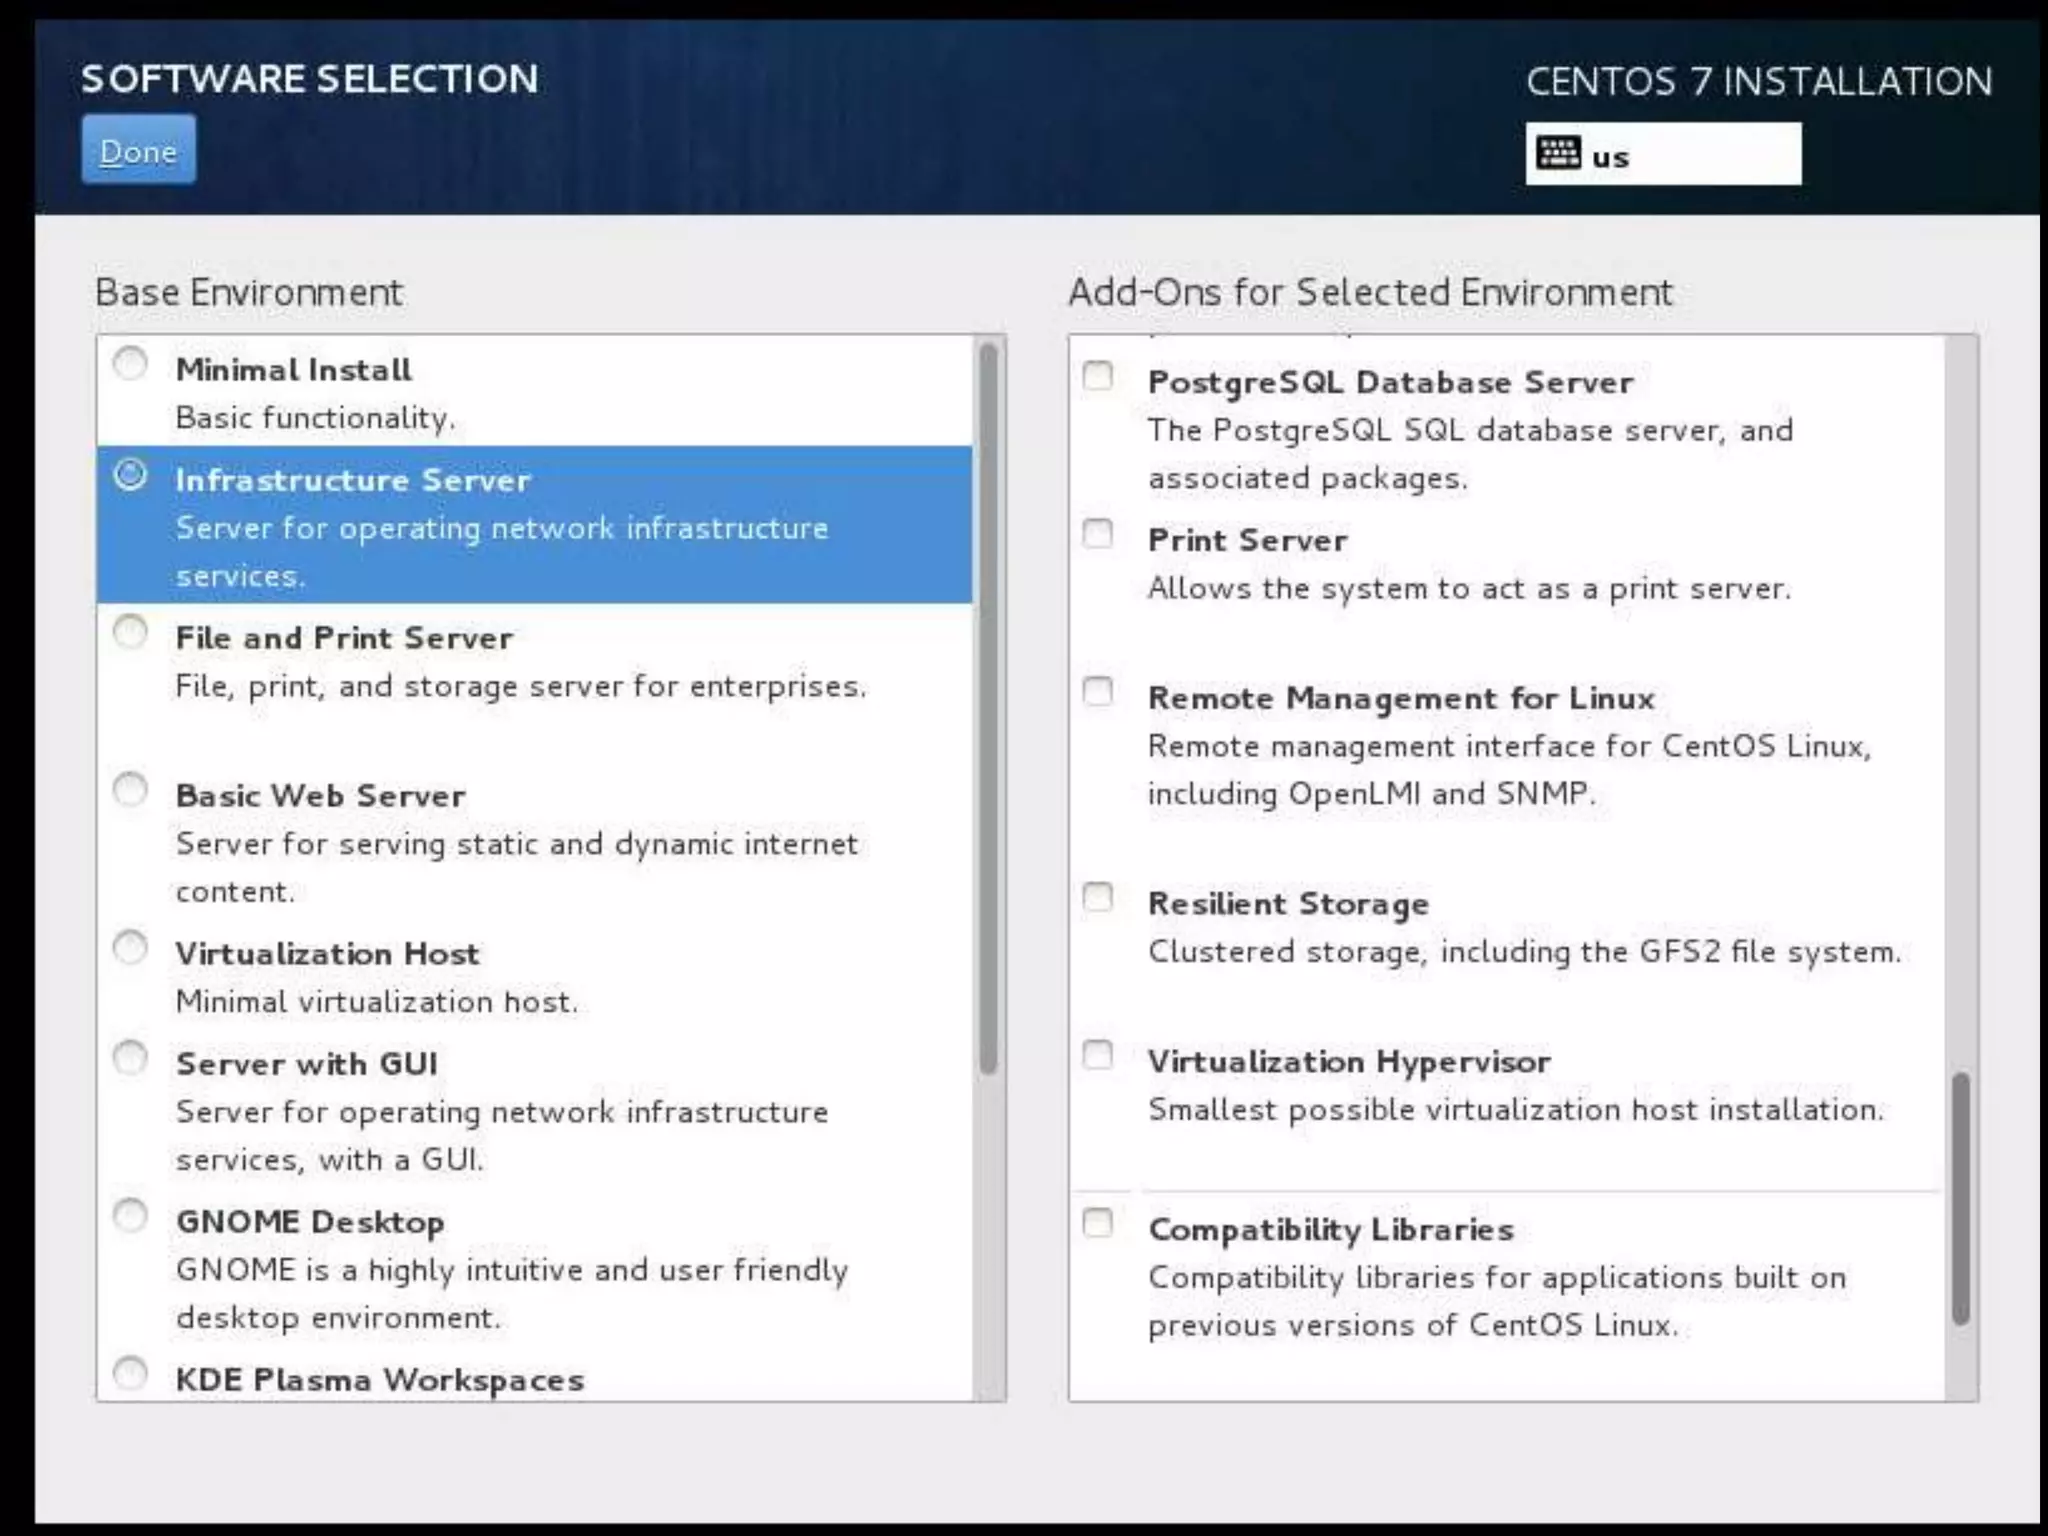Viewport: 2048px width, 1536px height.
Task: Check the Compatibility Libraries add-on
Action: point(1098,1224)
